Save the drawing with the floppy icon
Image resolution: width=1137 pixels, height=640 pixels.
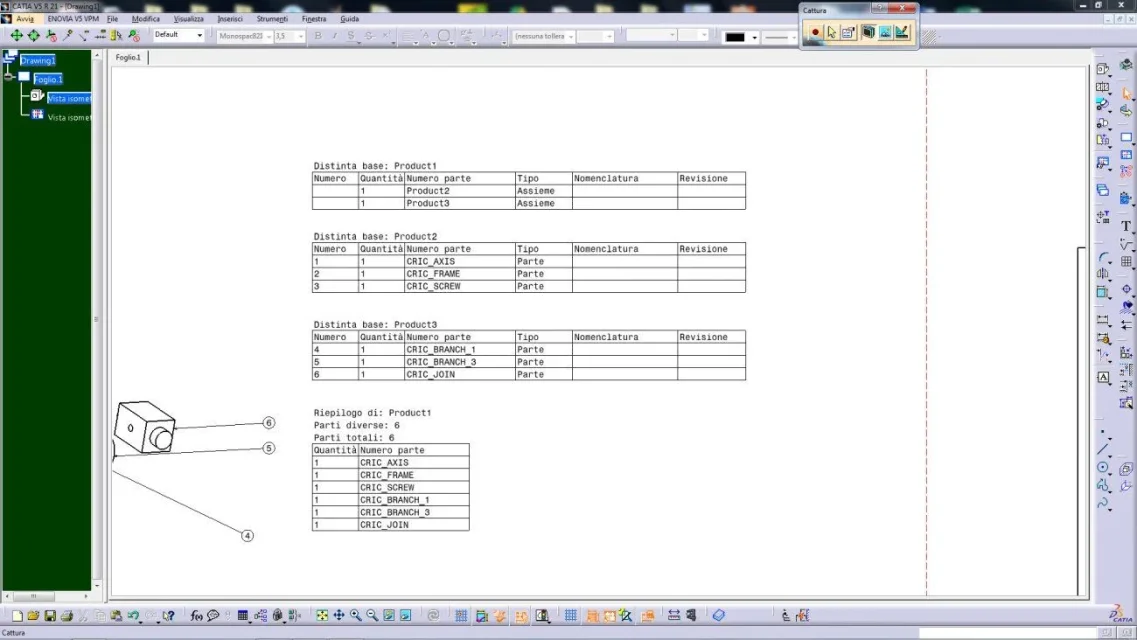(50, 615)
